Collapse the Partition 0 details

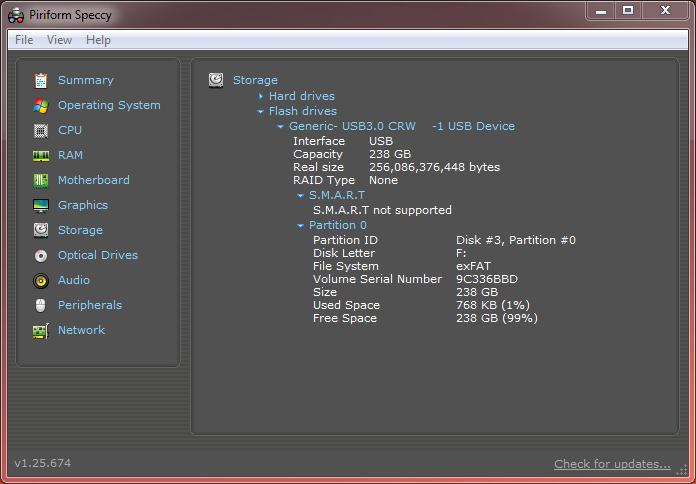point(300,226)
